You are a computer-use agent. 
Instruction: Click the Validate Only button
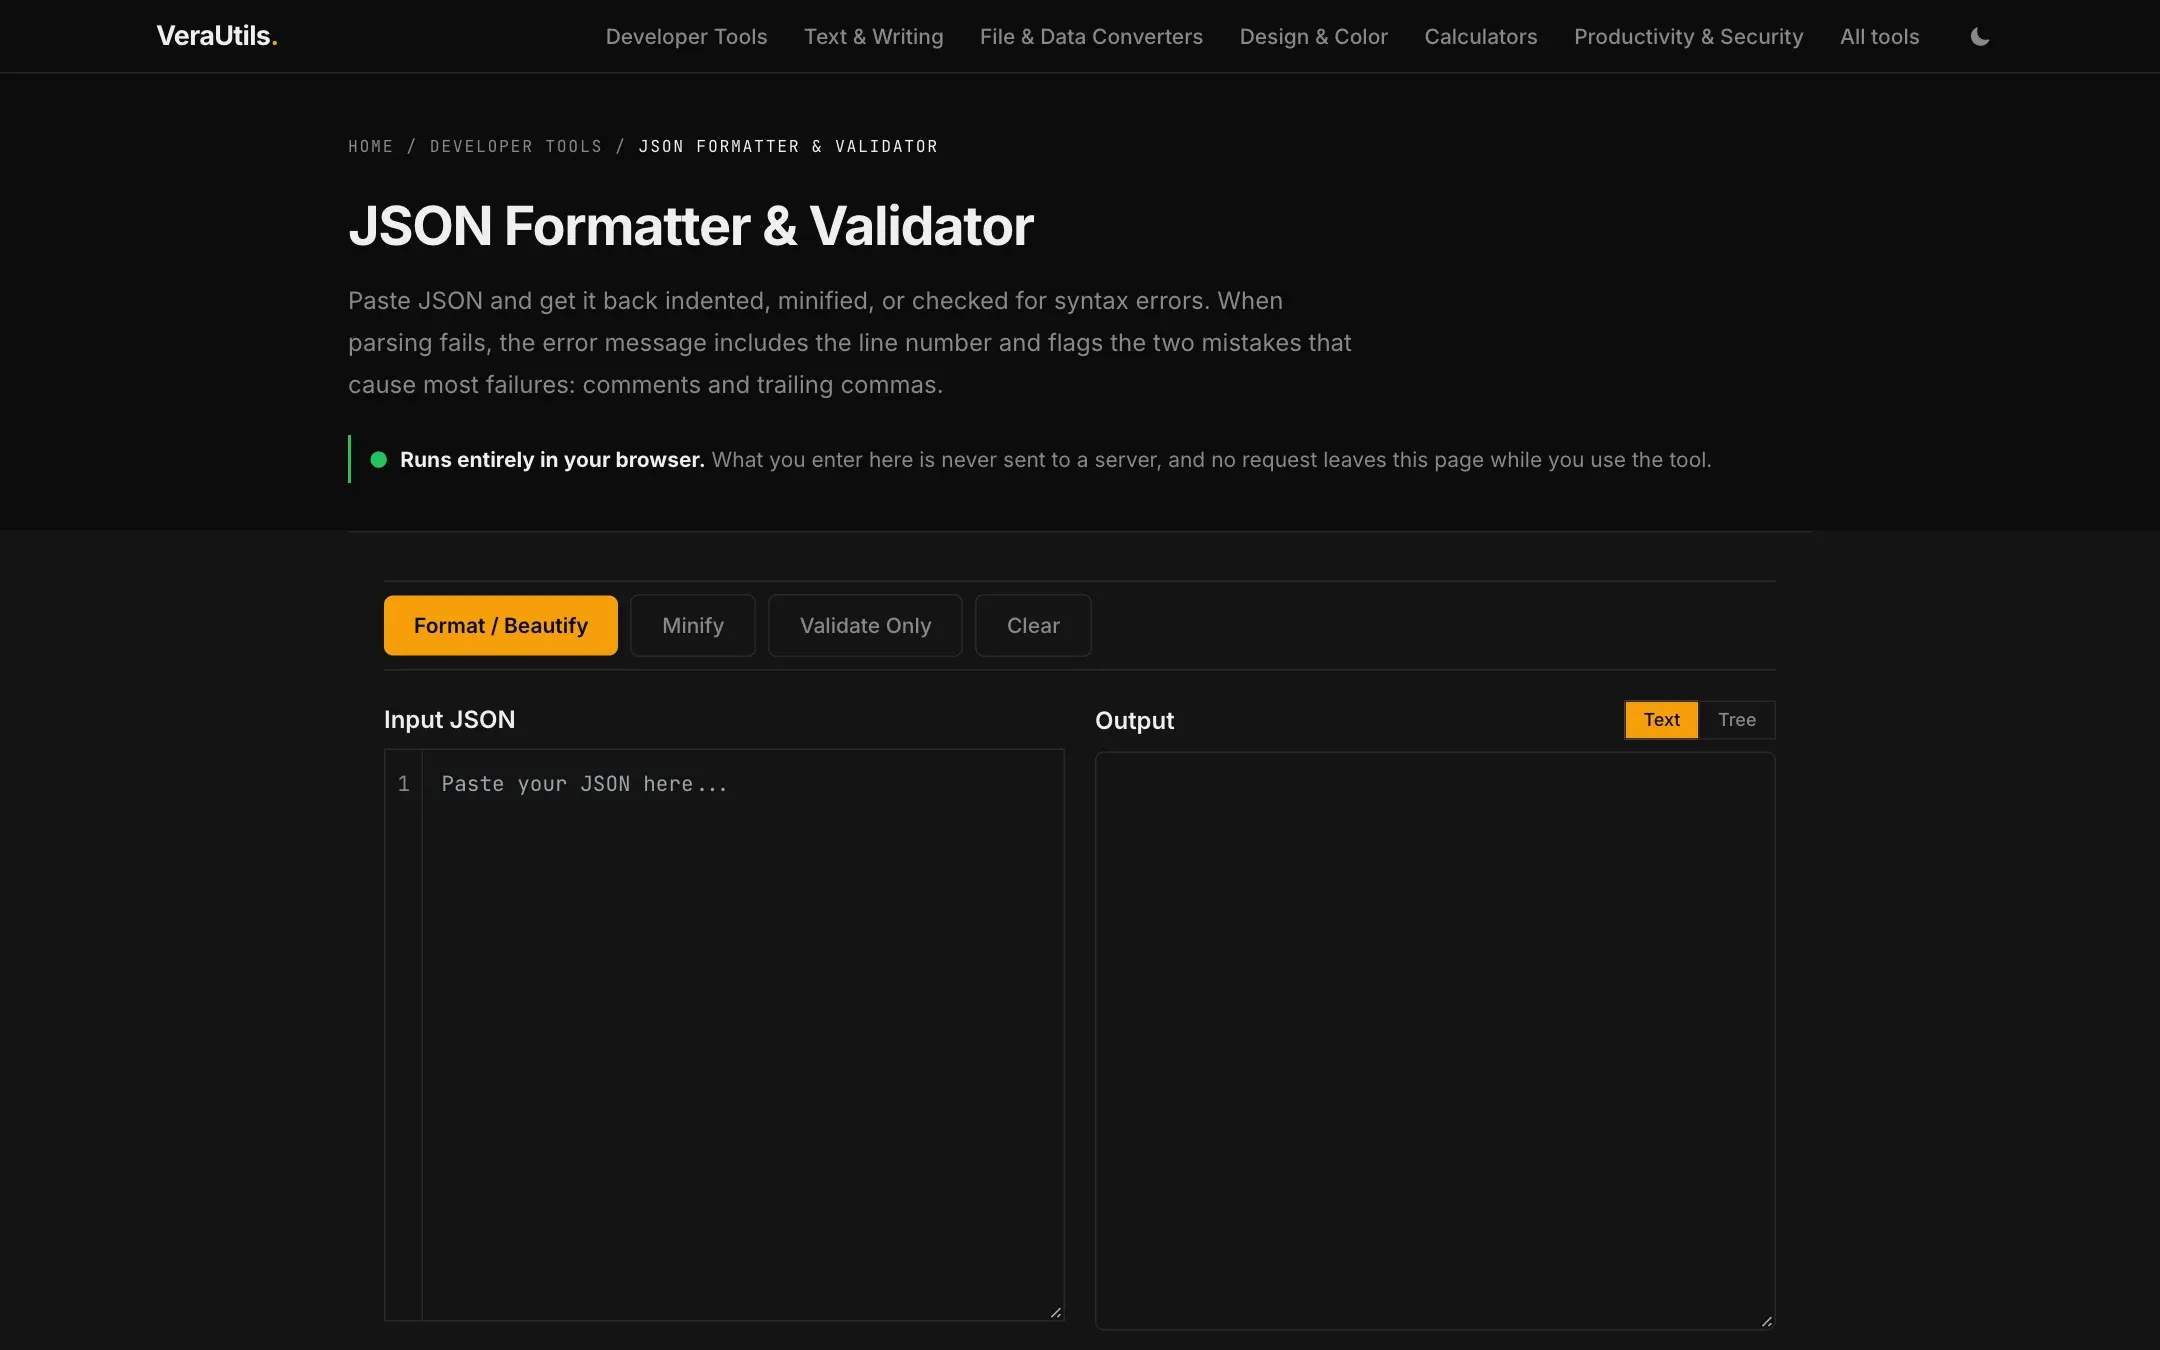pos(865,625)
